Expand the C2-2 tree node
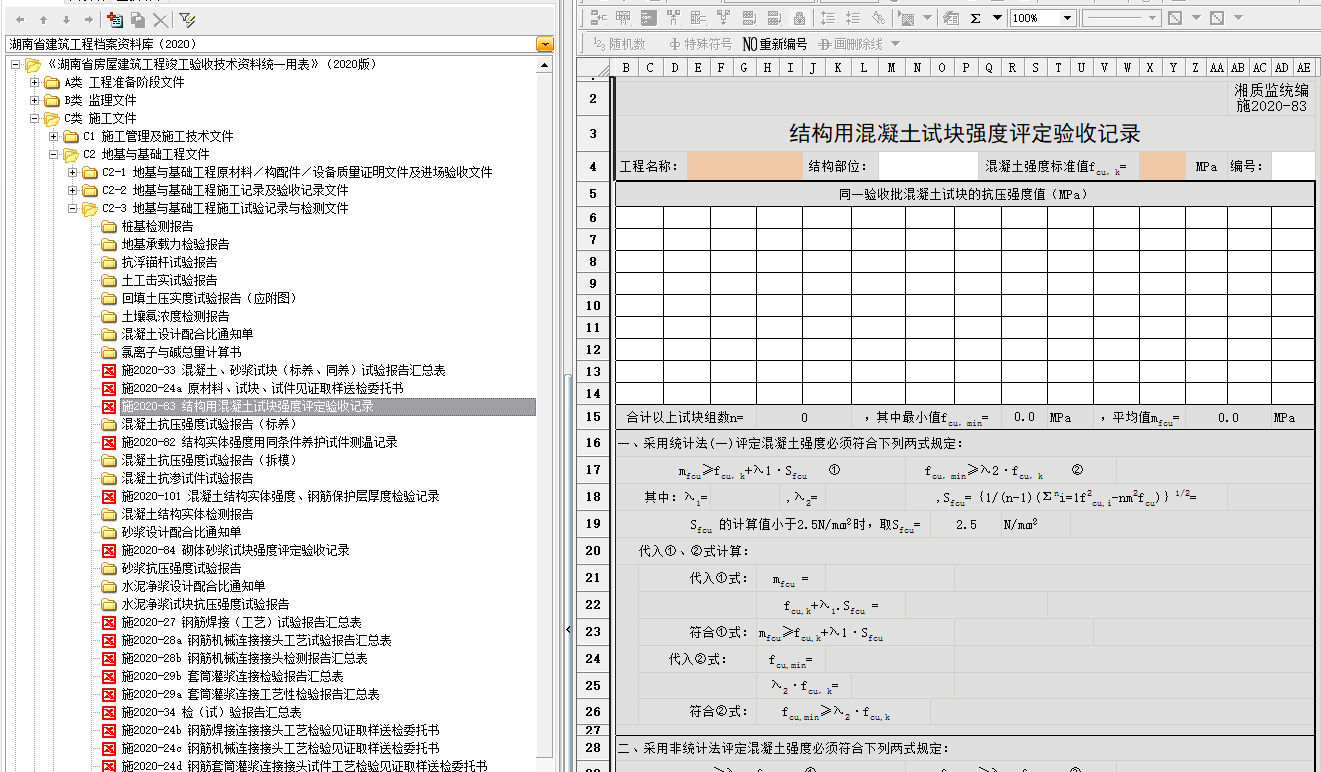The height and width of the screenshot is (772, 1321). coord(73,191)
